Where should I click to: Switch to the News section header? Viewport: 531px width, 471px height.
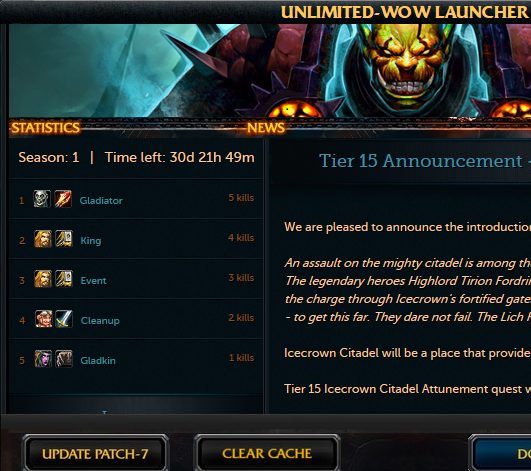tap(266, 128)
